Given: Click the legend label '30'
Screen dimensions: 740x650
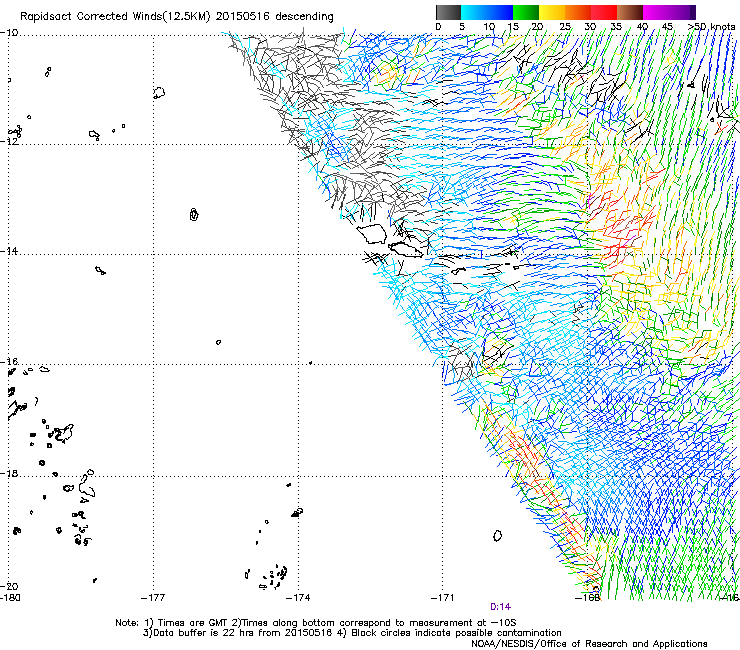Looking at the screenshot, I should click(590, 27).
